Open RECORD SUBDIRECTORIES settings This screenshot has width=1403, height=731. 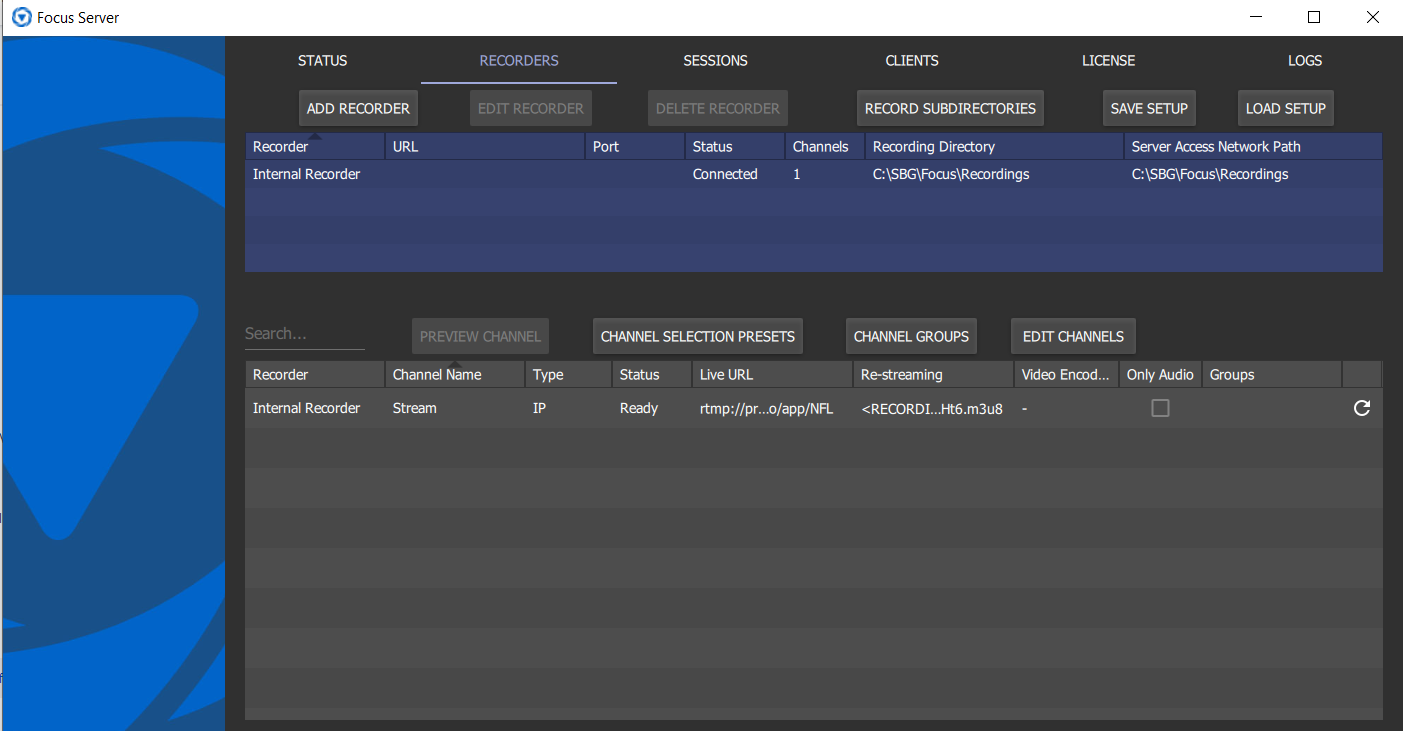(950, 108)
